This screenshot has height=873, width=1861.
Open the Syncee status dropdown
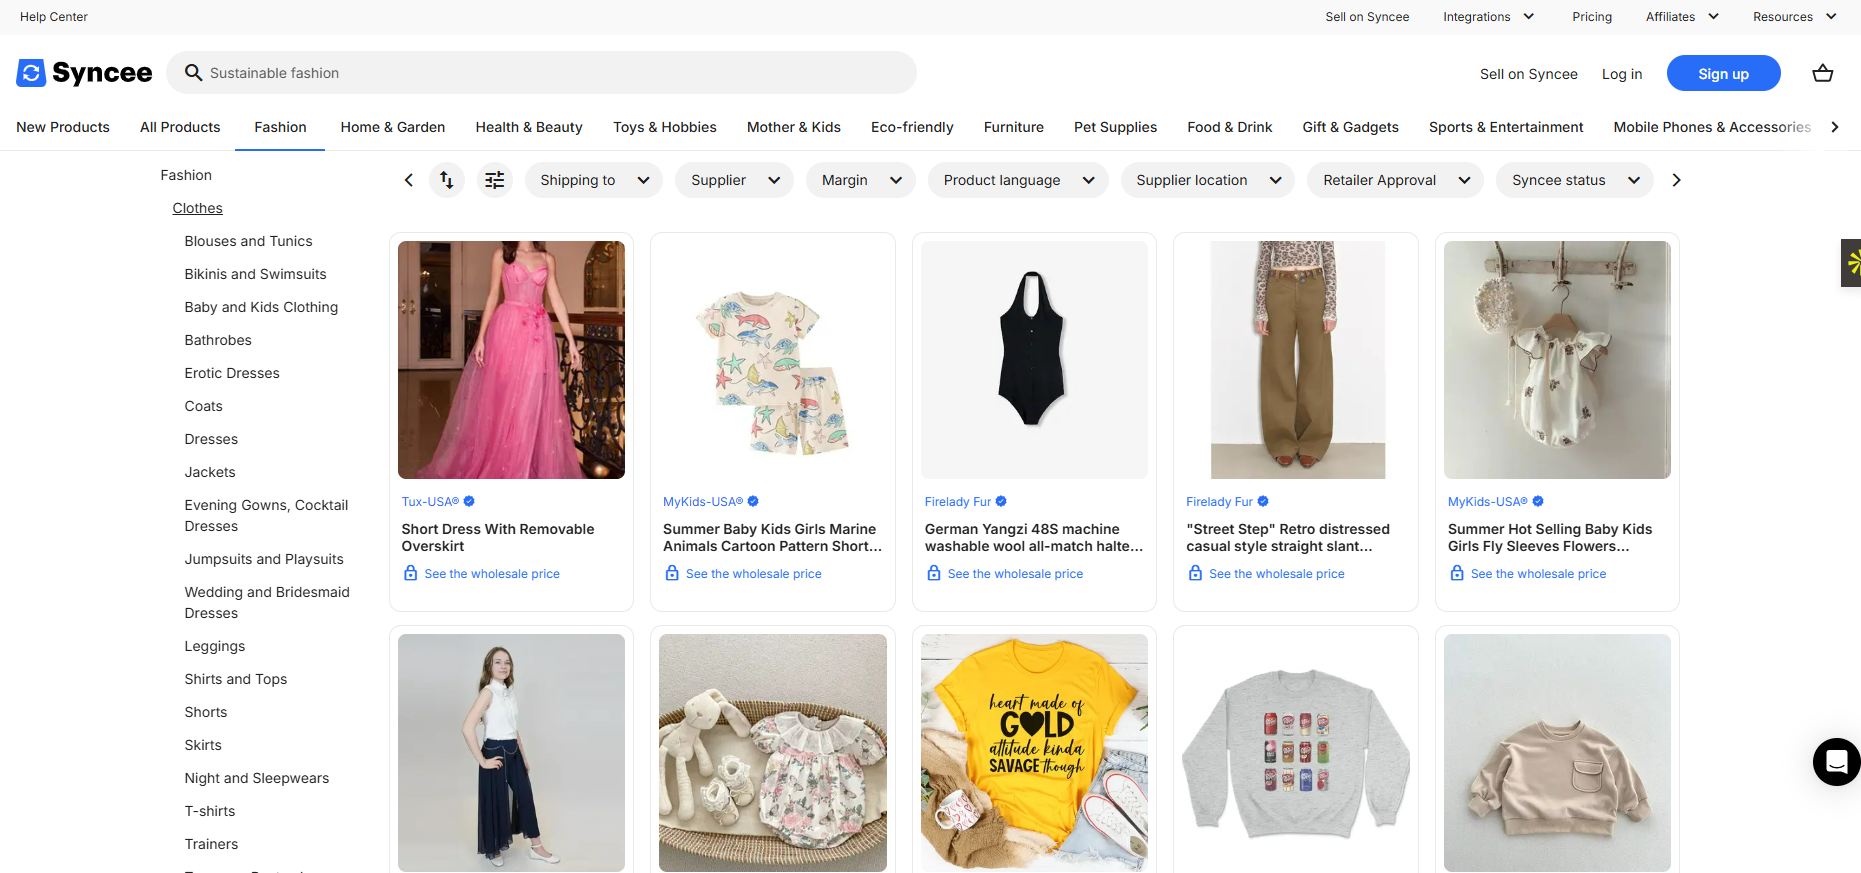1574,180
